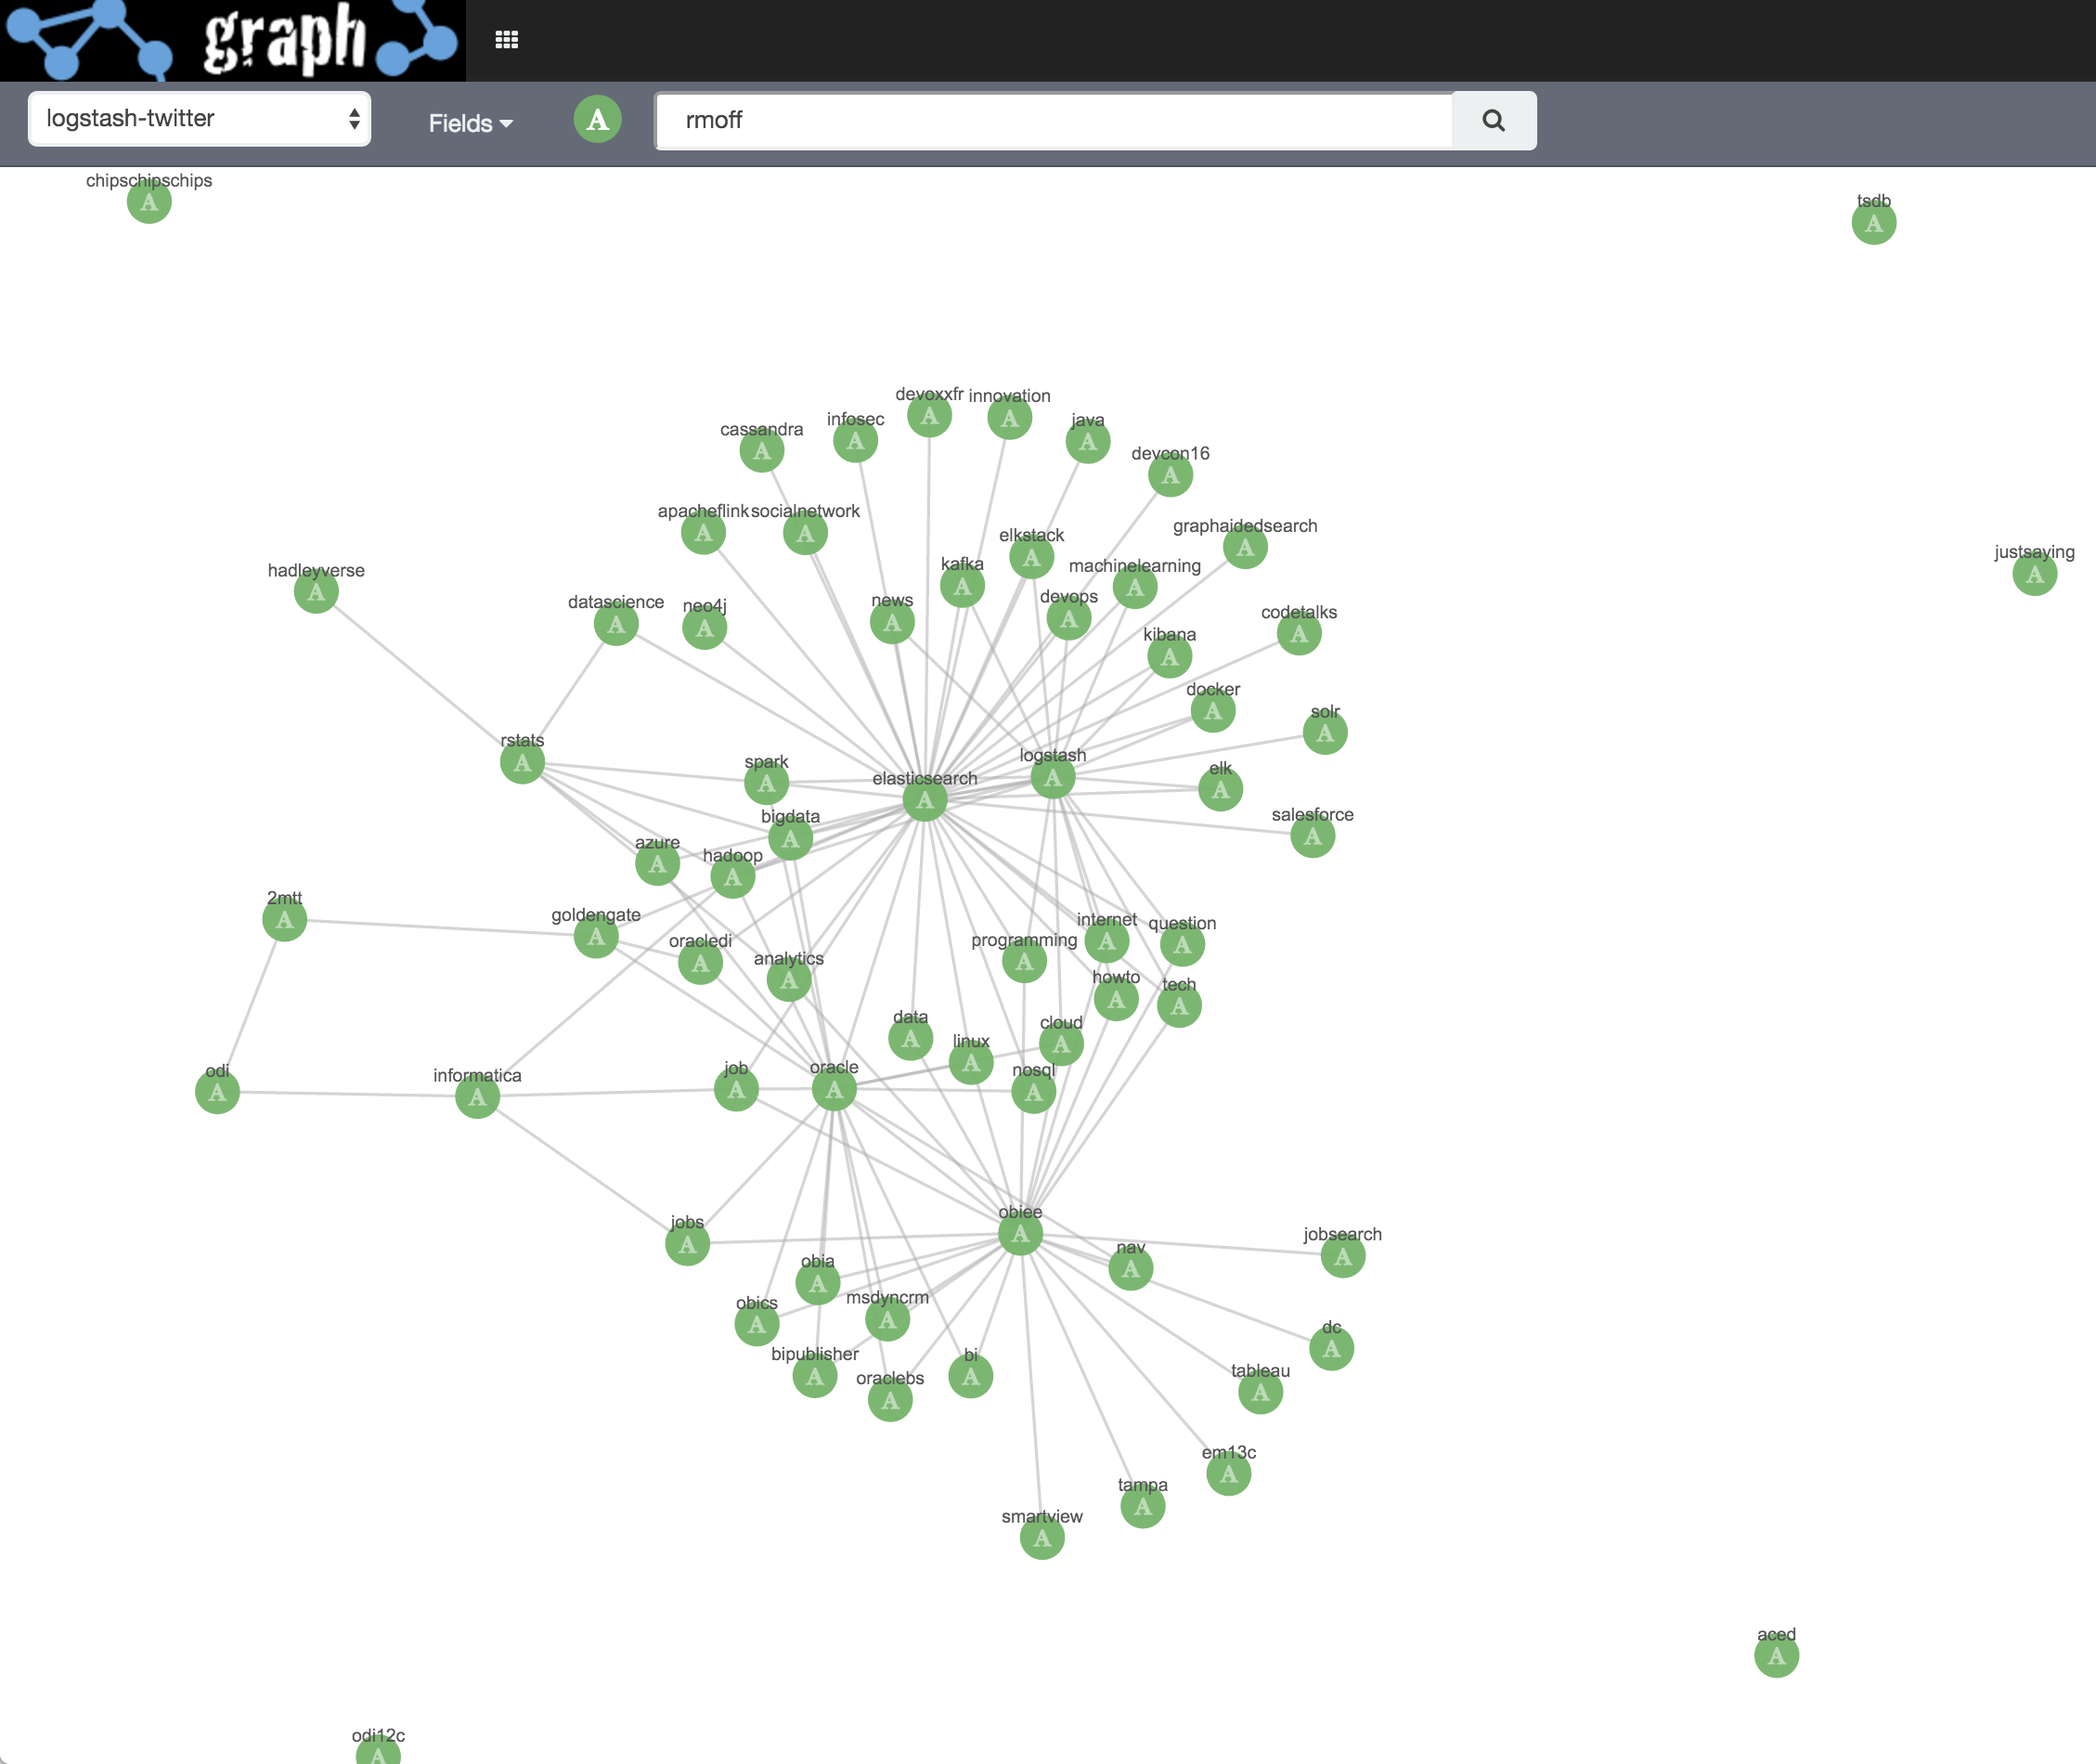The image size is (2096, 1764).
Task: Click the search magnifier button
Action: 1493,120
